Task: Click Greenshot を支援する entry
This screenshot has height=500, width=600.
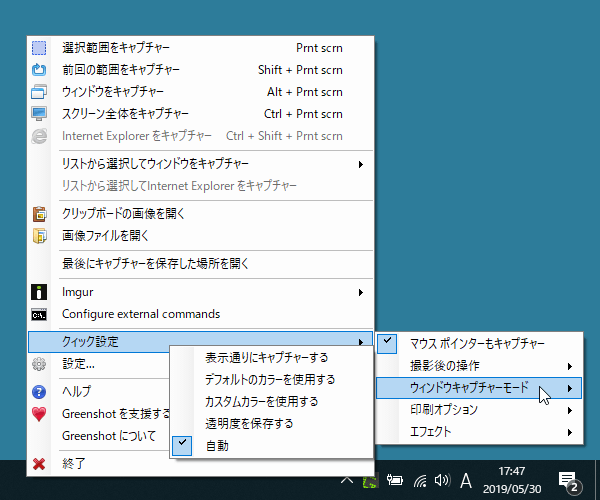Action: [99, 414]
